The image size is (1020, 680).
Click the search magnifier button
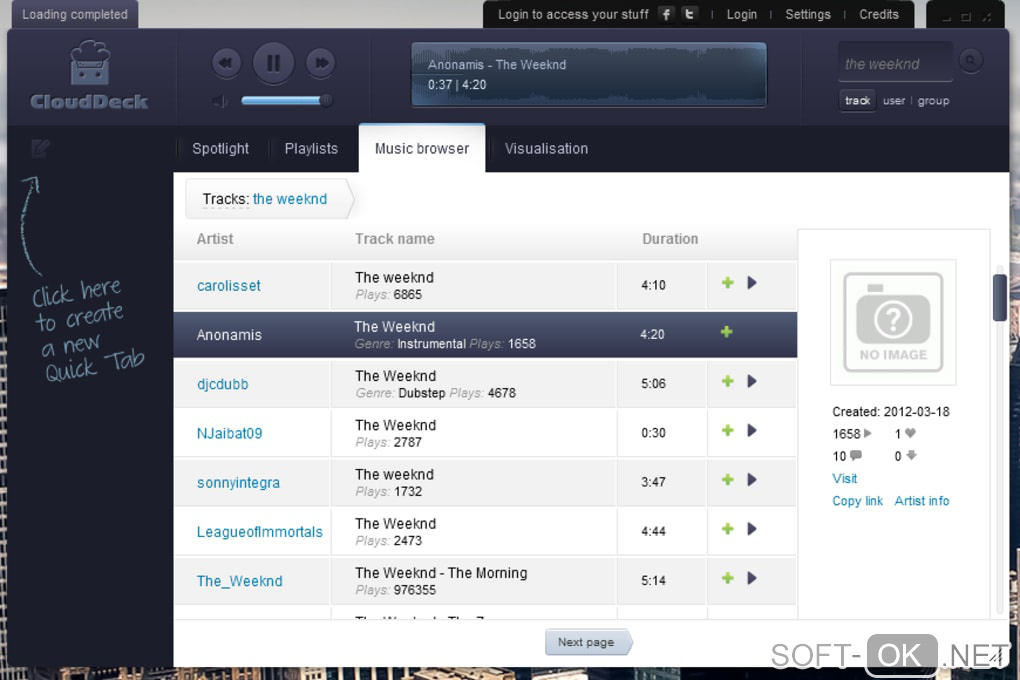tap(970, 61)
